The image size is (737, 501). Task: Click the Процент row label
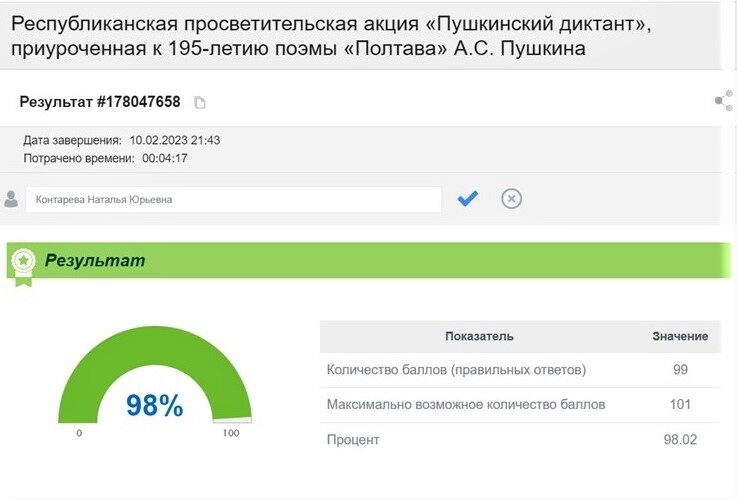tap(353, 440)
